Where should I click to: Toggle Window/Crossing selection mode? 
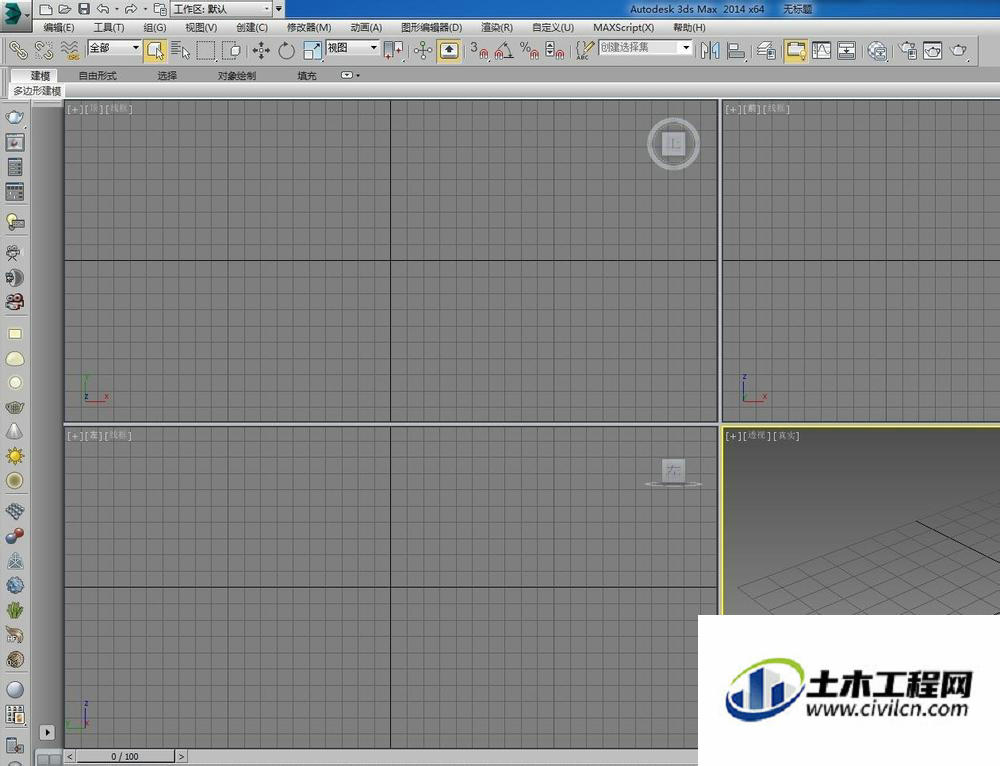[x=232, y=50]
